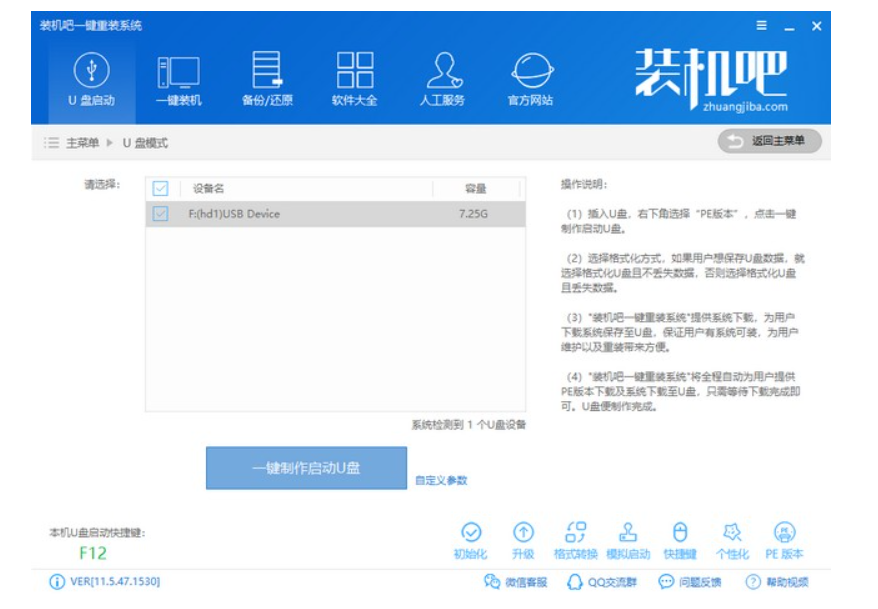
Task: Click the F12 hotkey text
Action: point(92,553)
